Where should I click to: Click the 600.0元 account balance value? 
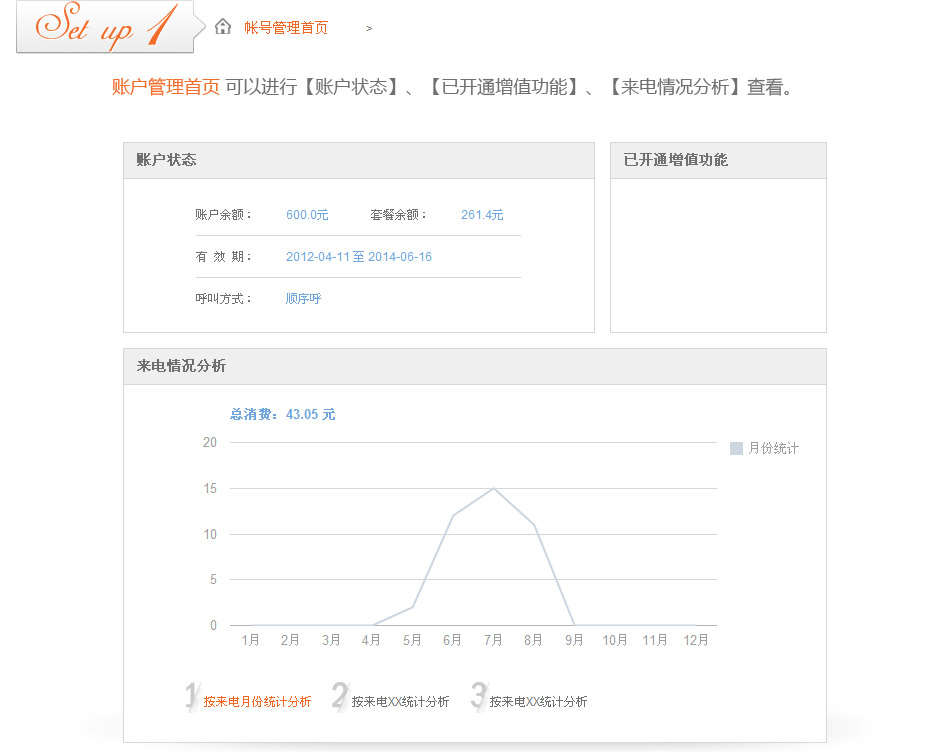coord(307,215)
